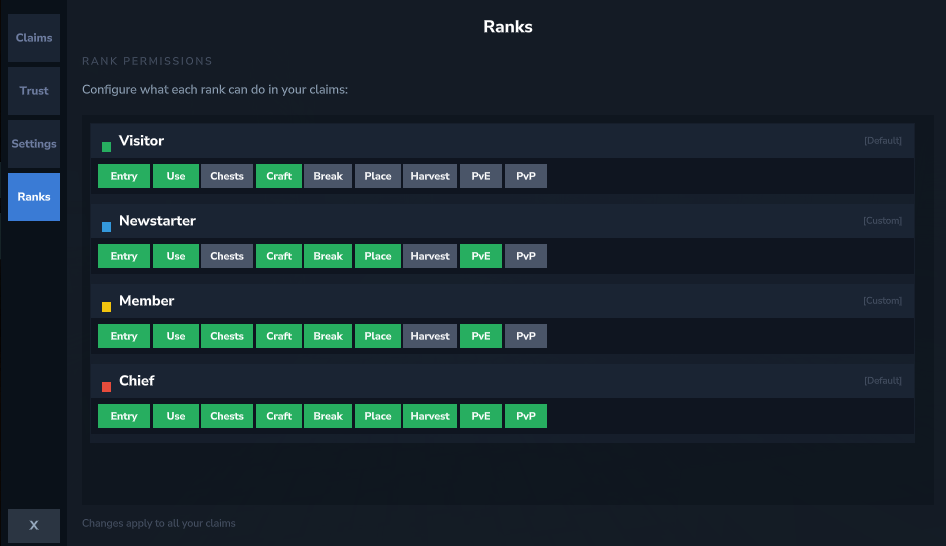Click the yellow Member rank color square

(106, 307)
